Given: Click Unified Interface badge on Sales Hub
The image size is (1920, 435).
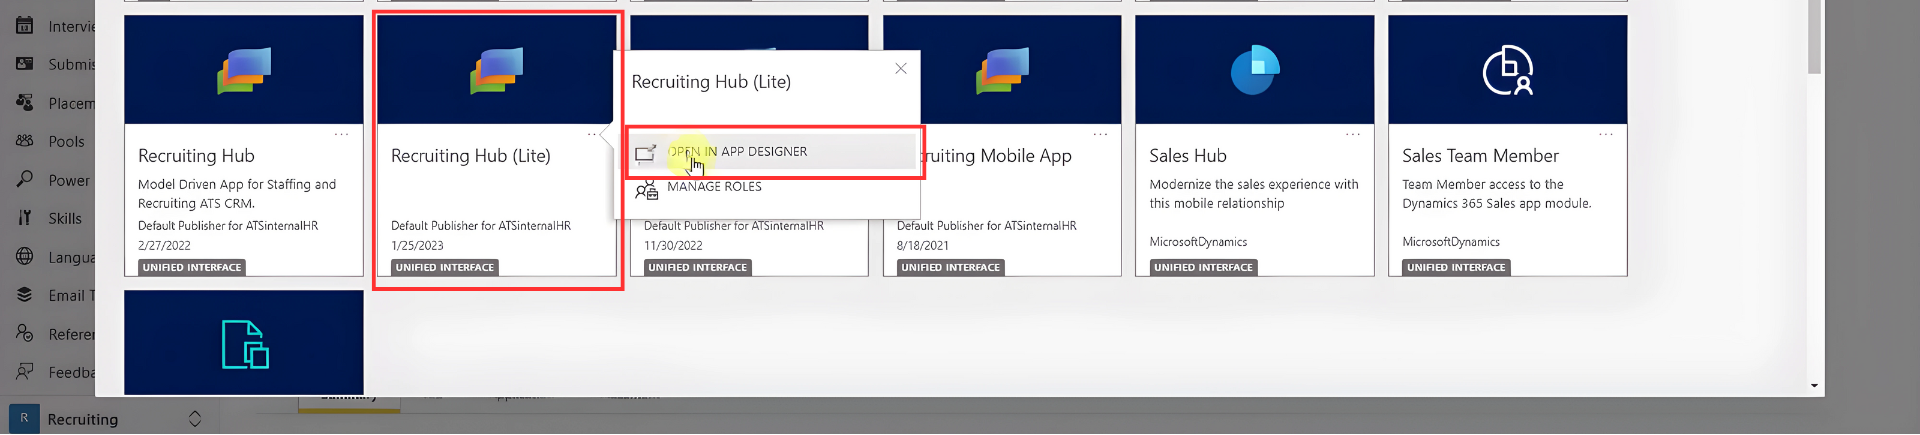Looking at the screenshot, I should (x=1203, y=268).
